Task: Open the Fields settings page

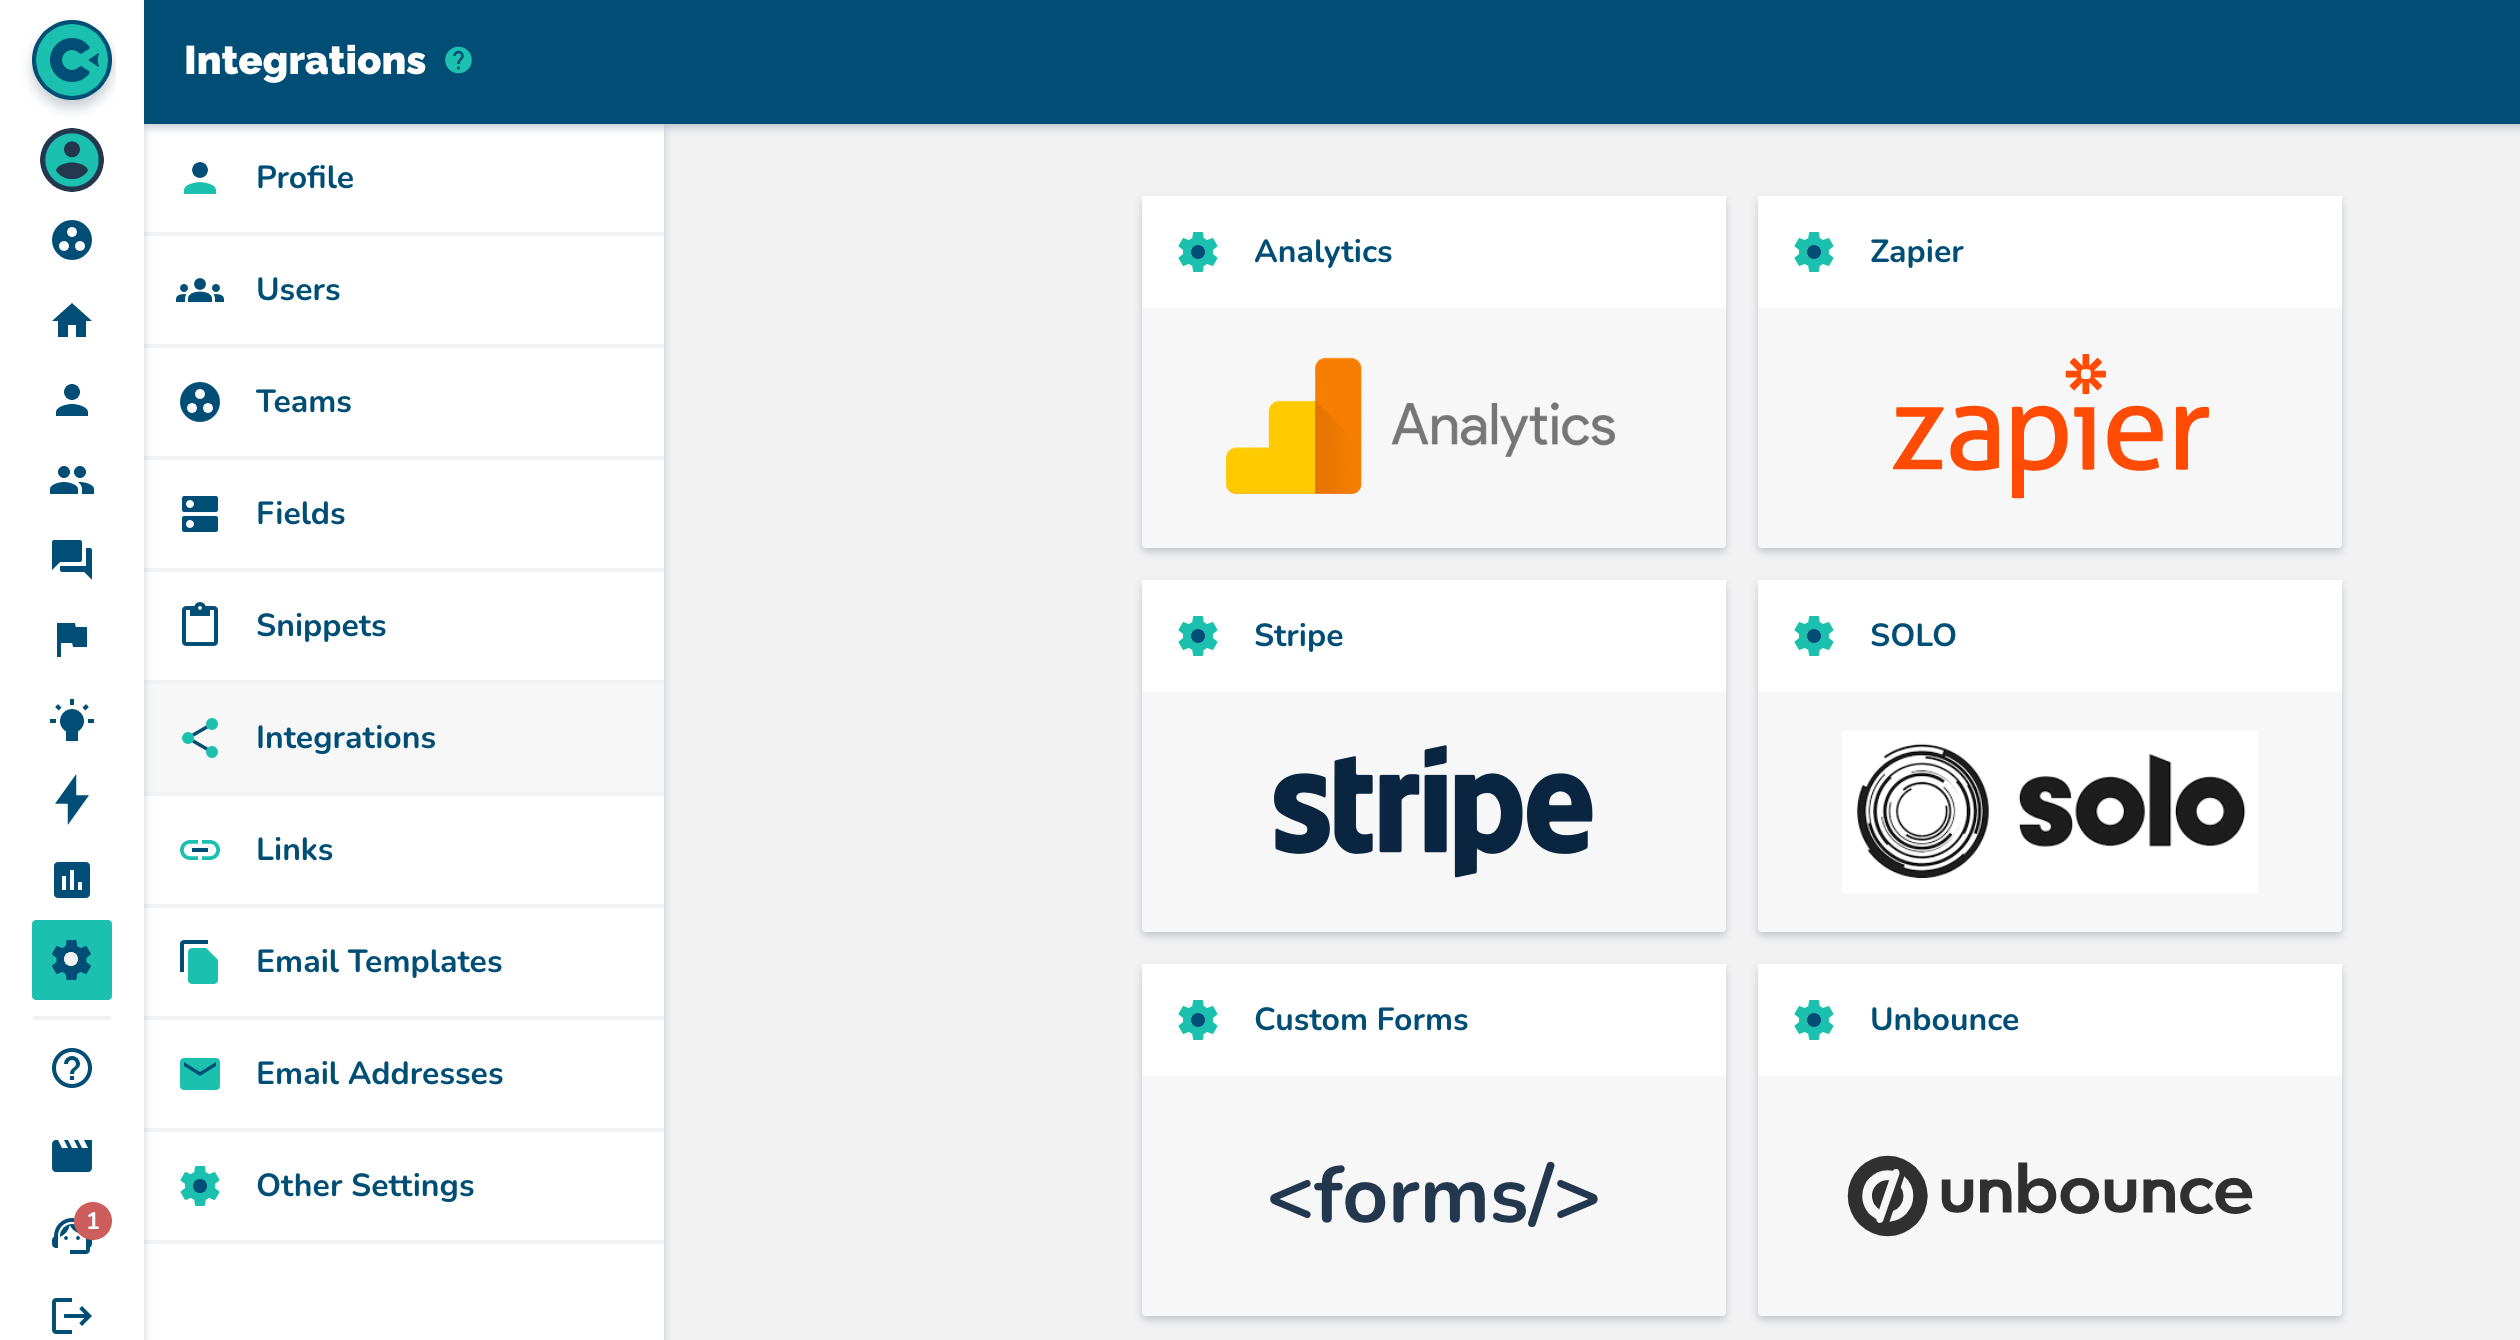Action: 300,513
